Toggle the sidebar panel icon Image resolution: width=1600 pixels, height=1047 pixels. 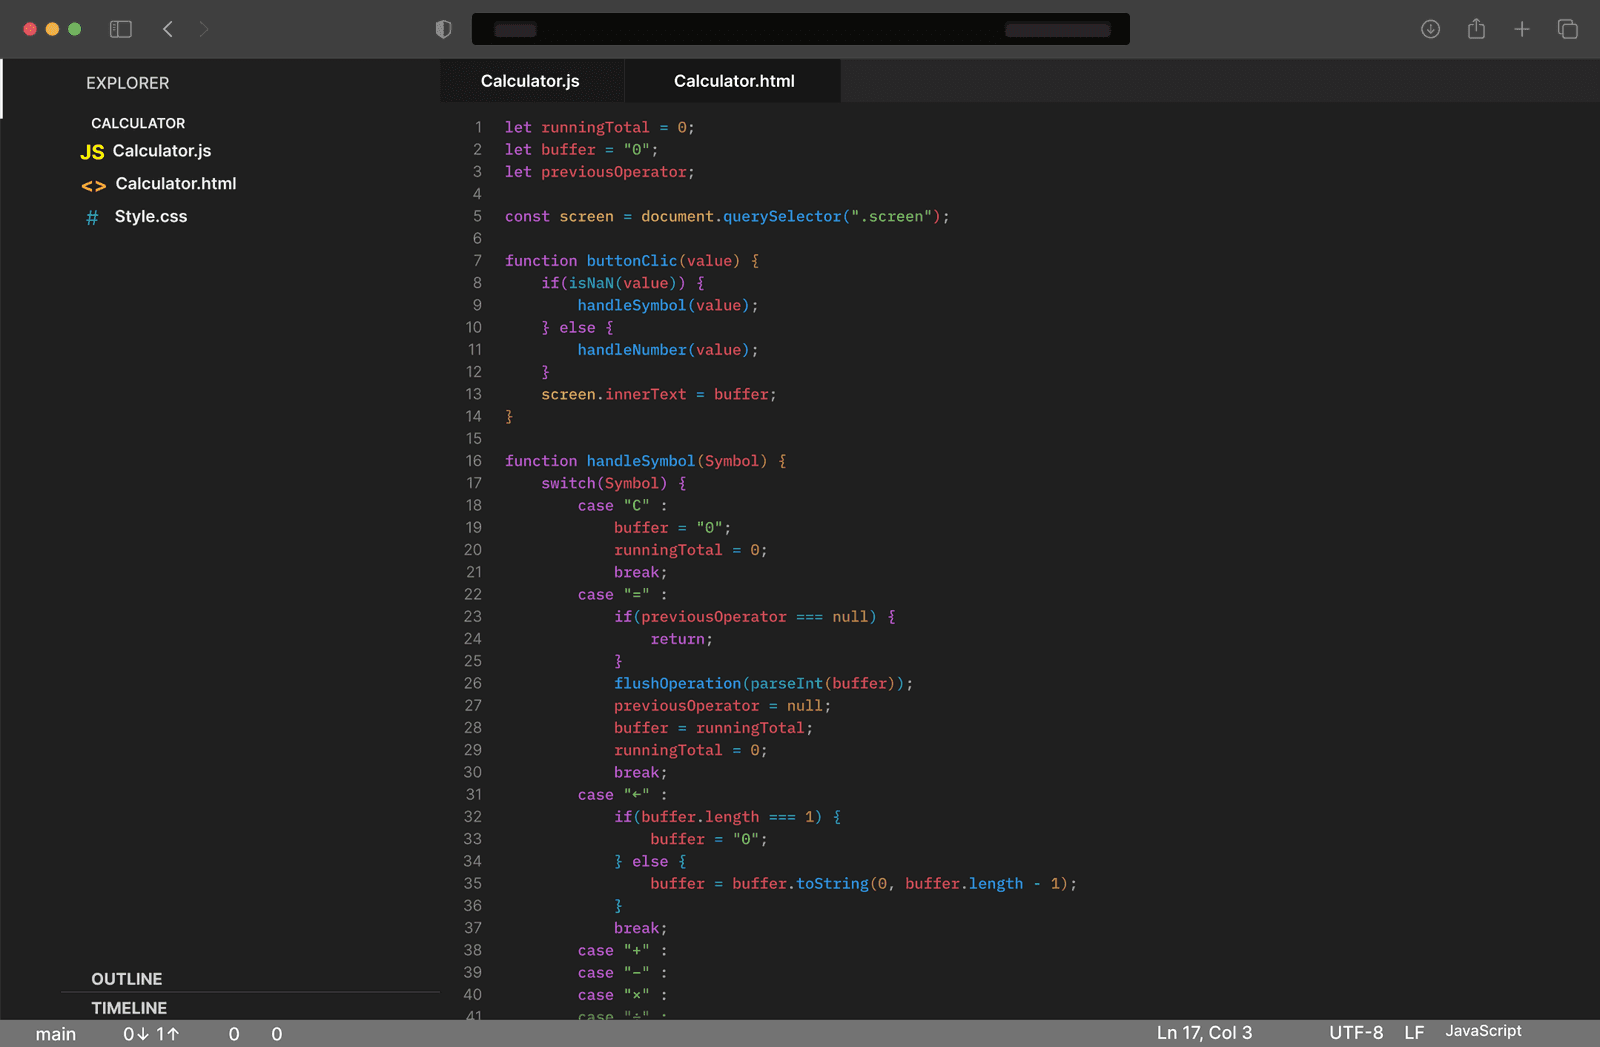(x=121, y=29)
